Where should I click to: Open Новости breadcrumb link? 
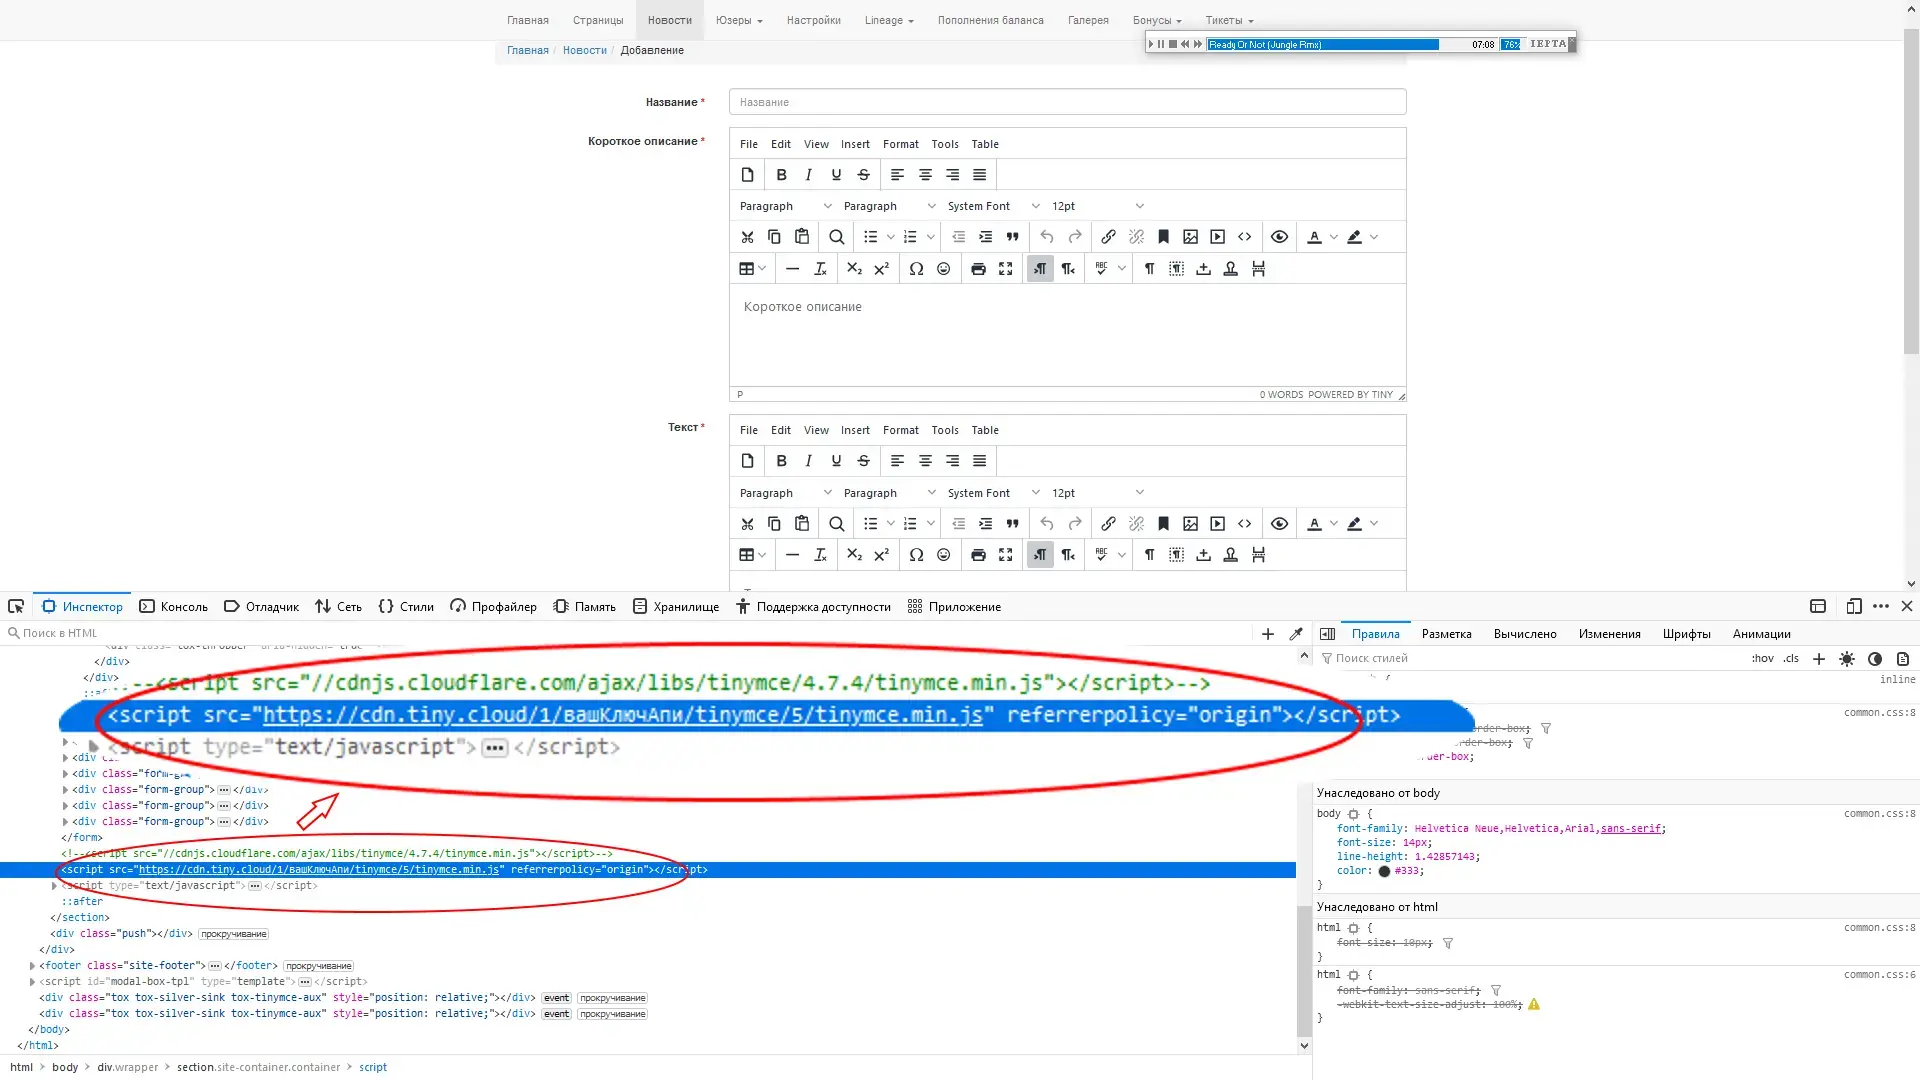[584, 50]
